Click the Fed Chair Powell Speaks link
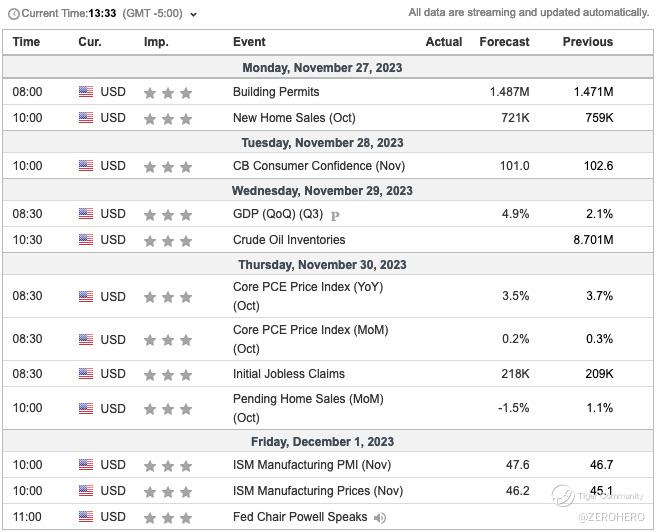Image resolution: width=657 pixels, height=532 pixels. tap(300, 517)
